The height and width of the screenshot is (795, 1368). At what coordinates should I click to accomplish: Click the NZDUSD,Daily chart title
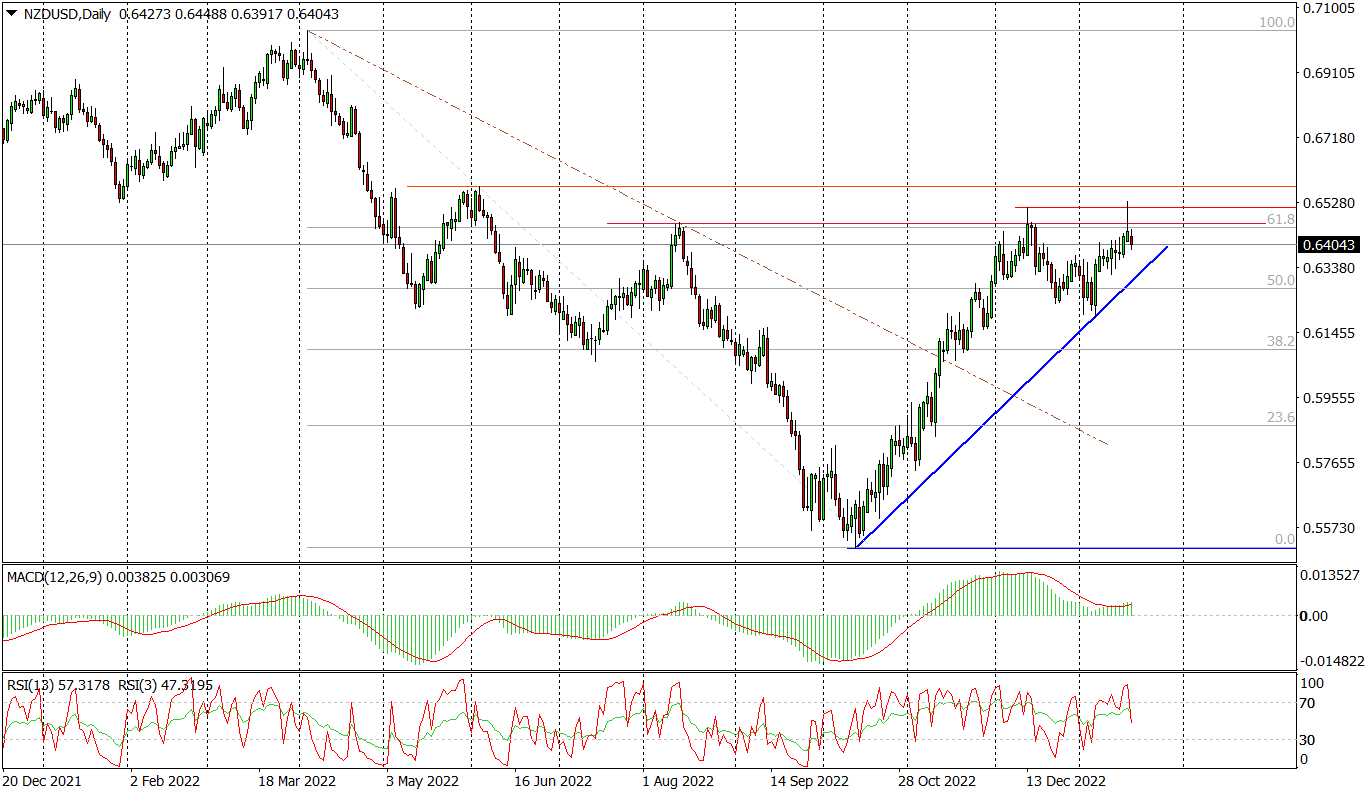click(66, 15)
